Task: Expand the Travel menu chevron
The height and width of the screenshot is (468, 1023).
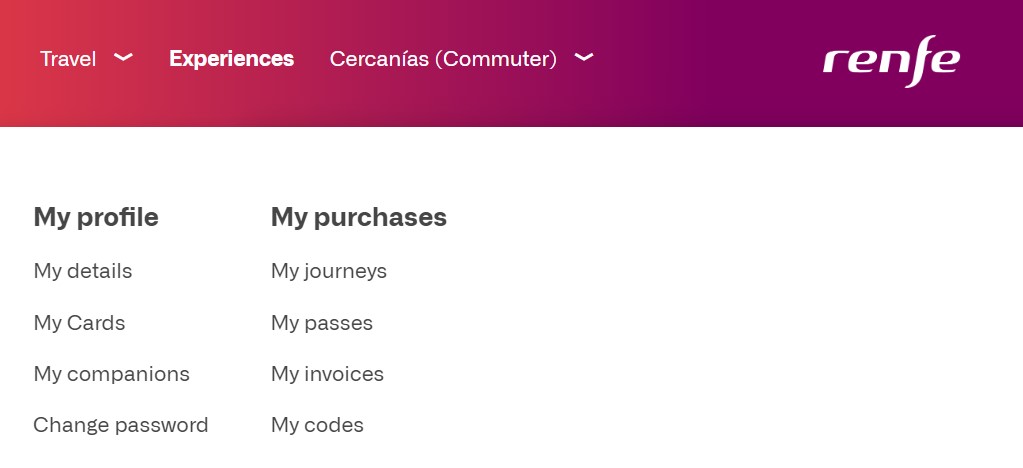Action: click(124, 57)
